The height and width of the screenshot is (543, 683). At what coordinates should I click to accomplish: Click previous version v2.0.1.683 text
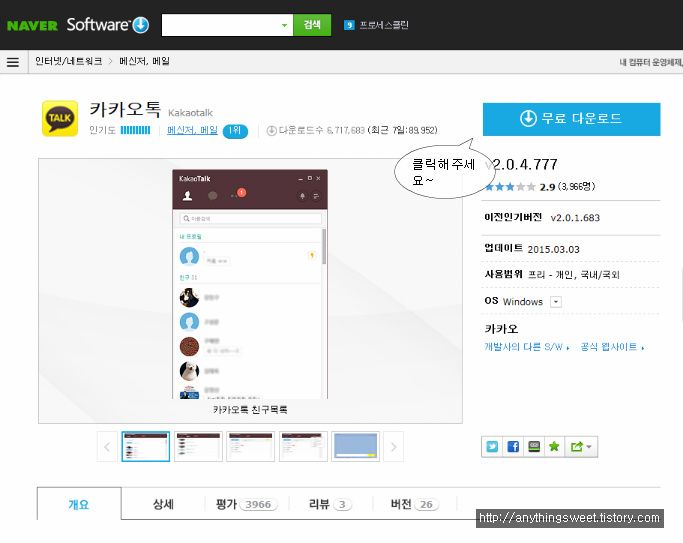[x=575, y=218]
